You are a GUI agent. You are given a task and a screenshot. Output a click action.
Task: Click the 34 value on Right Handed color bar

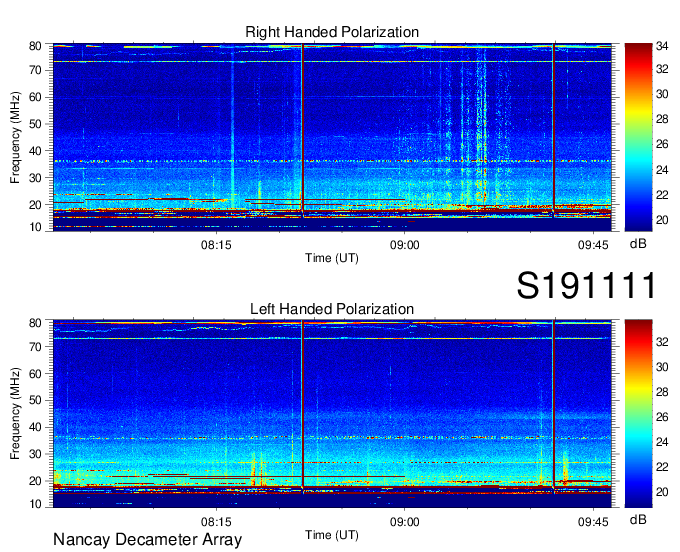pyautogui.click(x=662, y=46)
